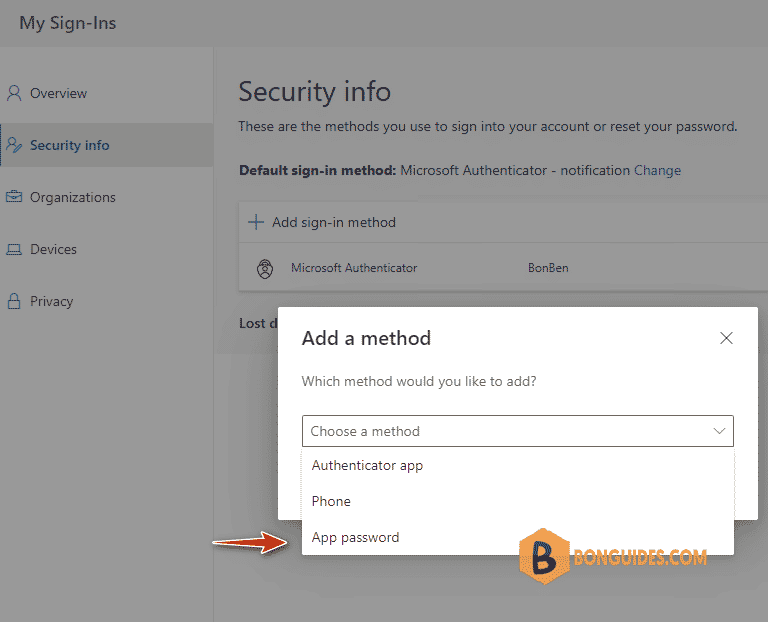Close the Add a method dialog

coord(726,338)
